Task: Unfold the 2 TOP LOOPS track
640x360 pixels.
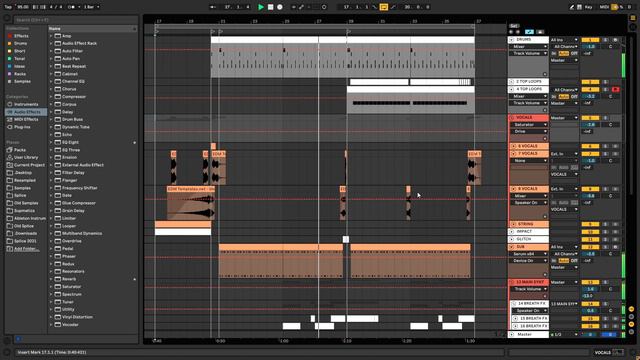Action: (x=511, y=82)
